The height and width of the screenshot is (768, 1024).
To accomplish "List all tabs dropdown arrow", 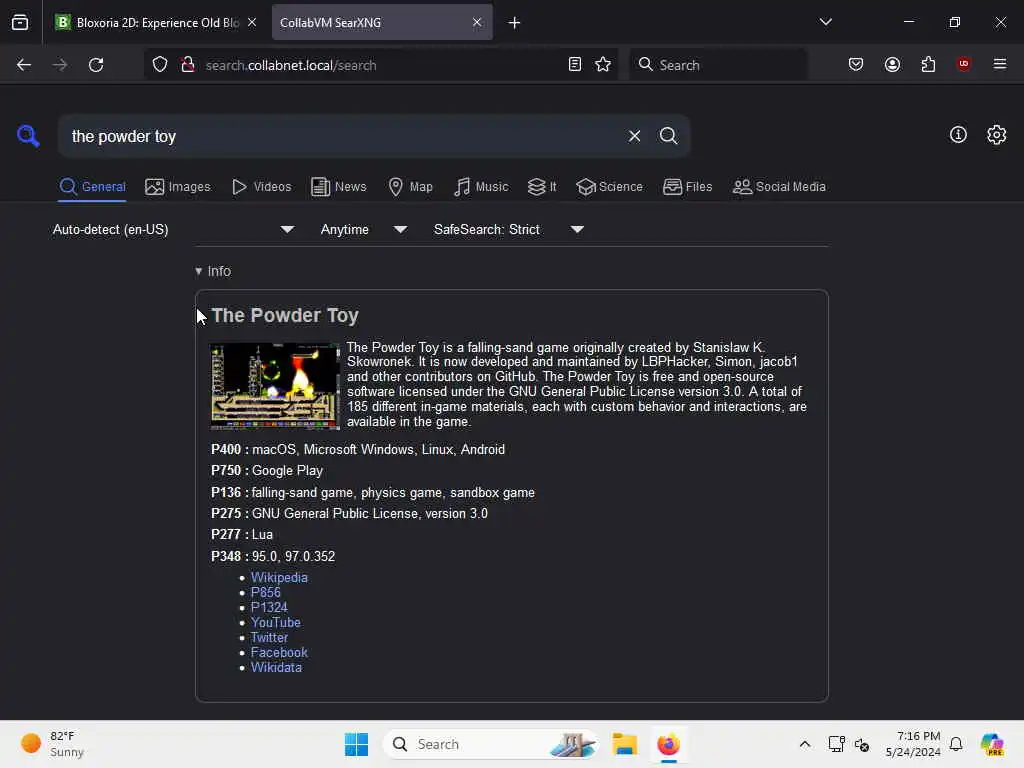I will tap(825, 22).
